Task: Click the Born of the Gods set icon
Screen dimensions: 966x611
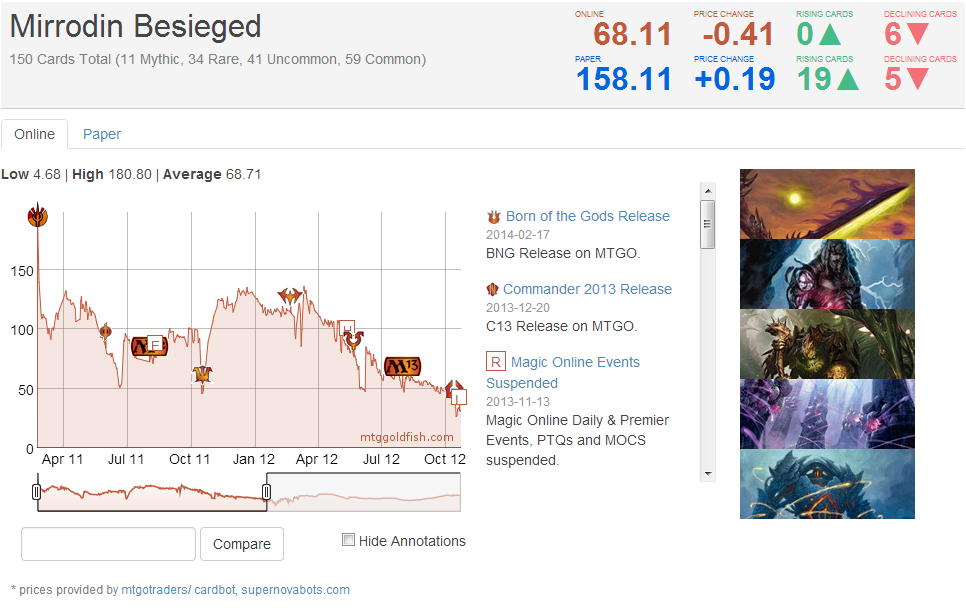Action: 493,216
